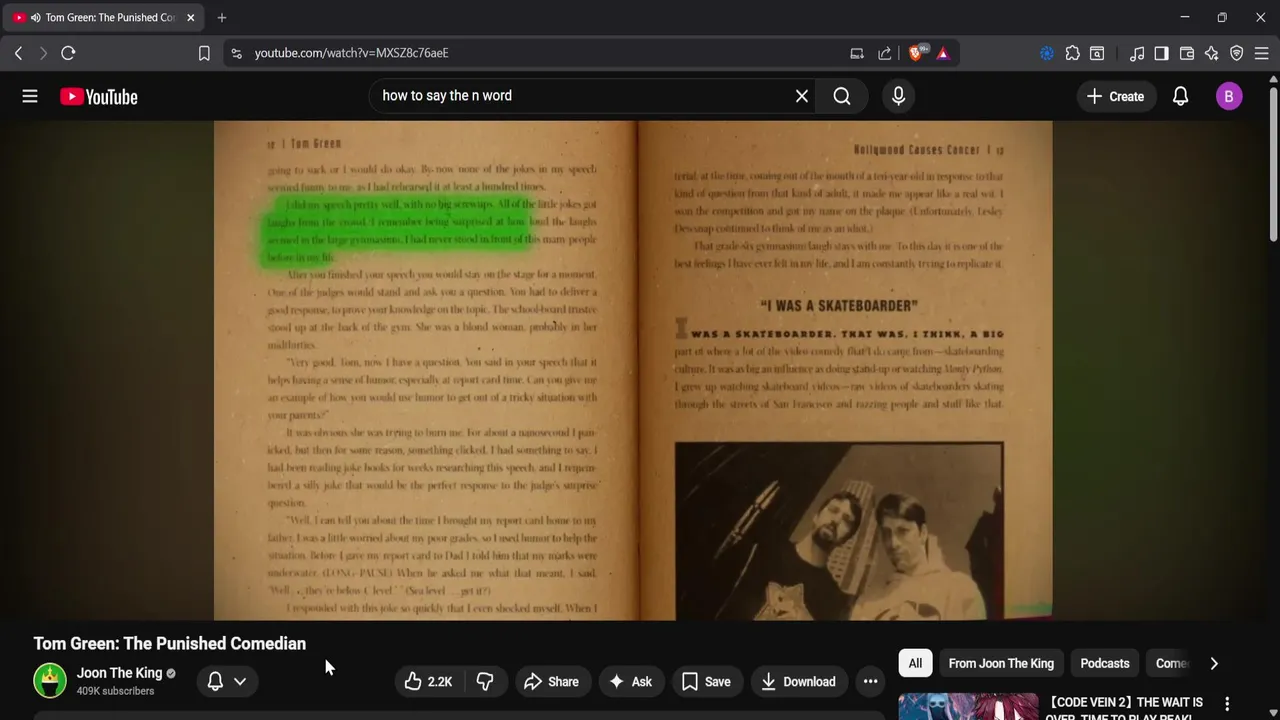
Task: Click the video title text
Action: point(170,643)
